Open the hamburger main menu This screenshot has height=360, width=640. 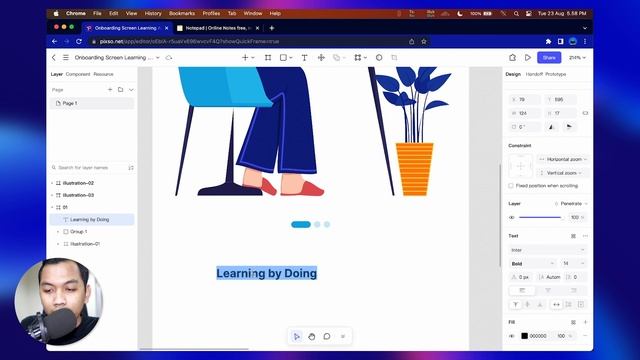click(x=66, y=58)
